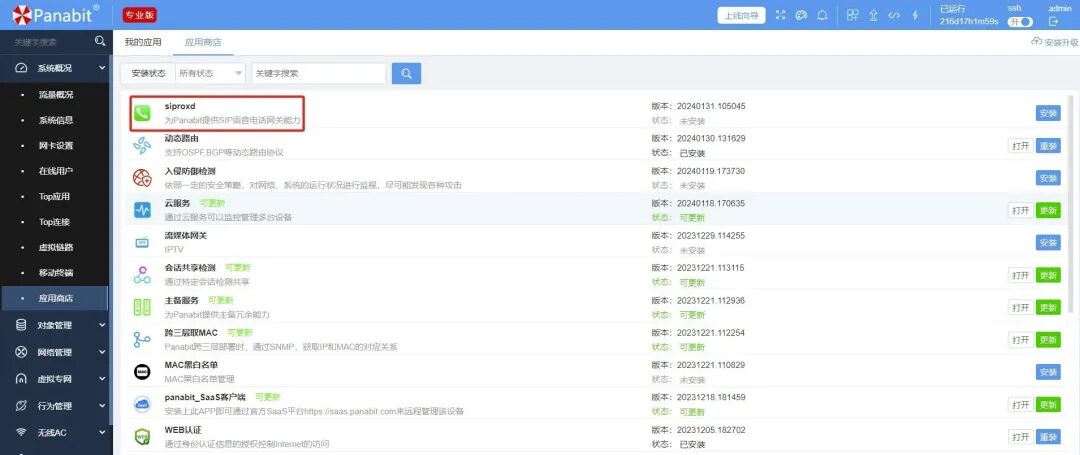Screen dimensions: 1080x455
Task: Open 虚拟链路 in the sidebar
Action: [56, 247]
